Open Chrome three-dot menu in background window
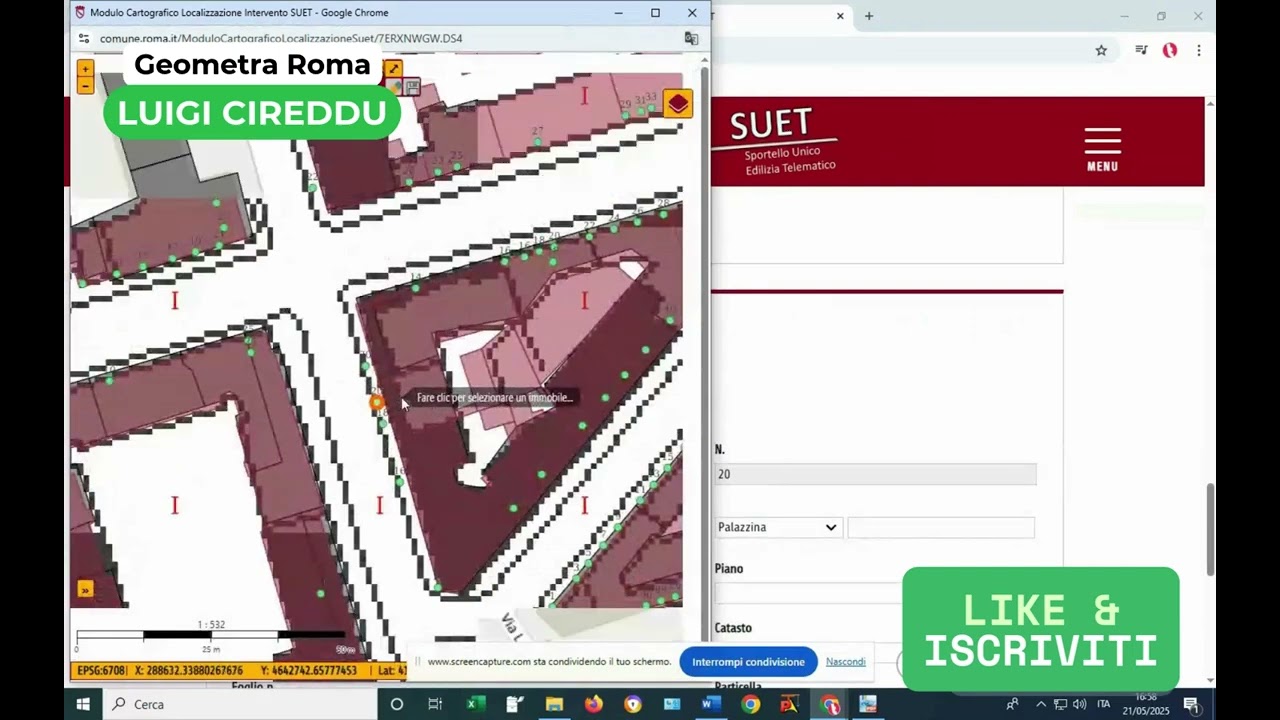Image resolution: width=1280 pixels, height=720 pixels. pyautogui.click(x=1198, y=50)
